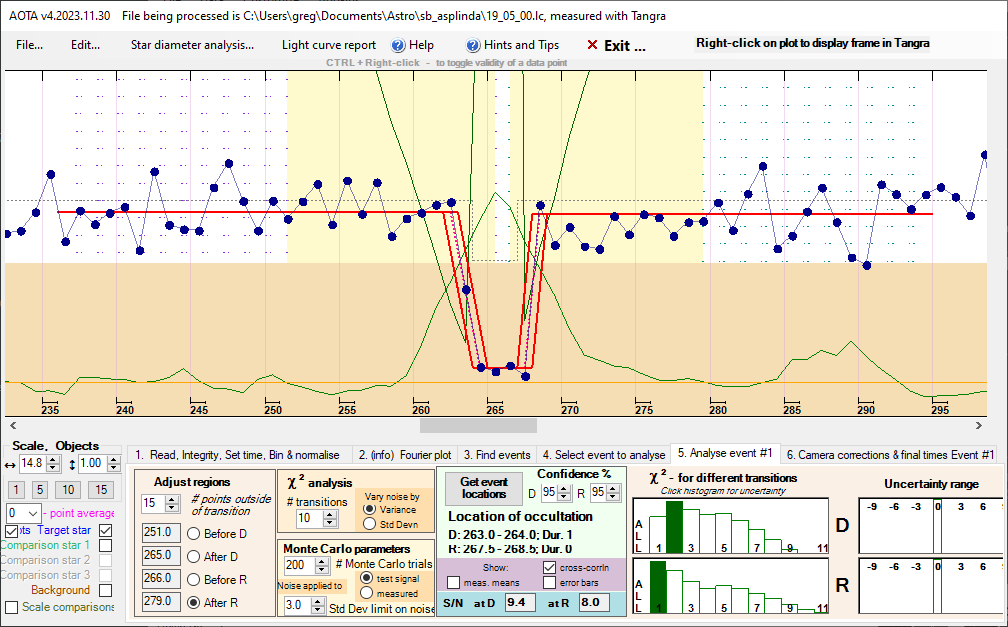Click the Get event locations button
The width and height of the screenshot is (1008, 627).
pos(484,488)
